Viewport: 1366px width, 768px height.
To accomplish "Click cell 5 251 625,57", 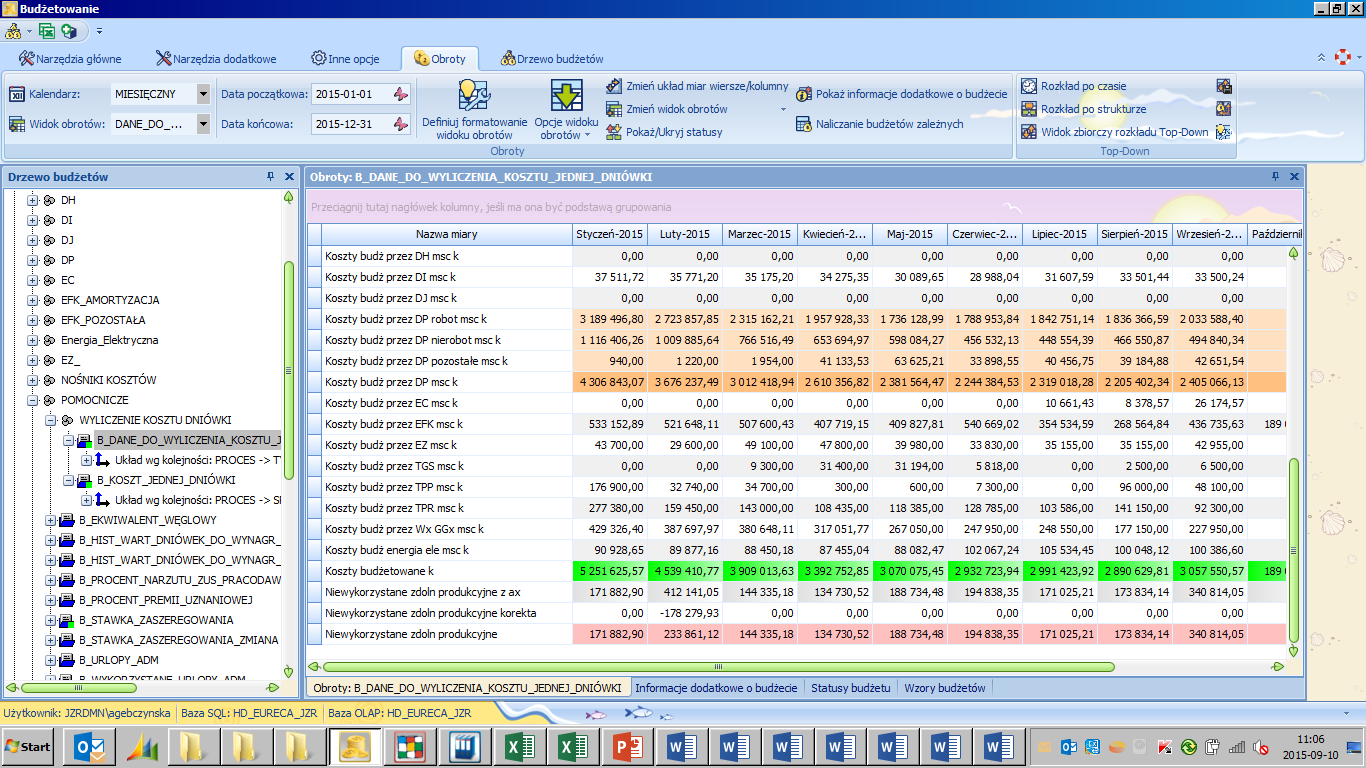I will 610,571.
